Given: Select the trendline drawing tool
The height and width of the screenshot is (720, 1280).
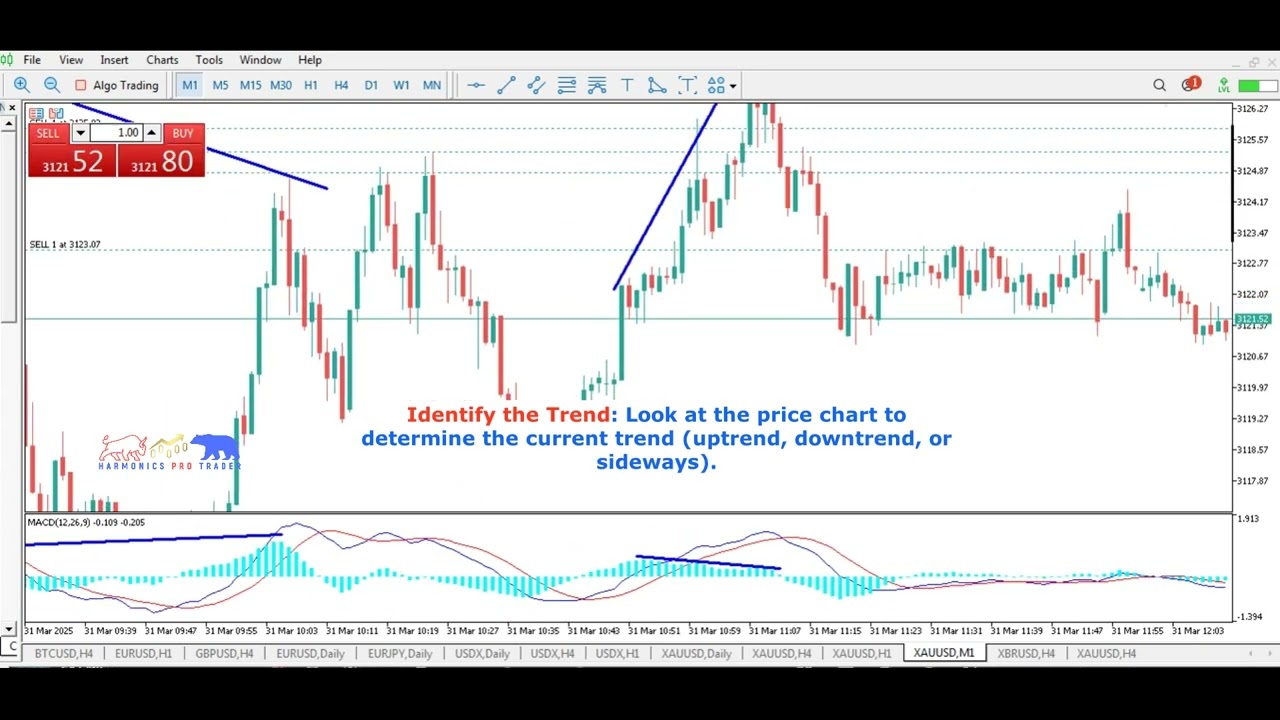Looking at the screenshot, I should (506, 86).
